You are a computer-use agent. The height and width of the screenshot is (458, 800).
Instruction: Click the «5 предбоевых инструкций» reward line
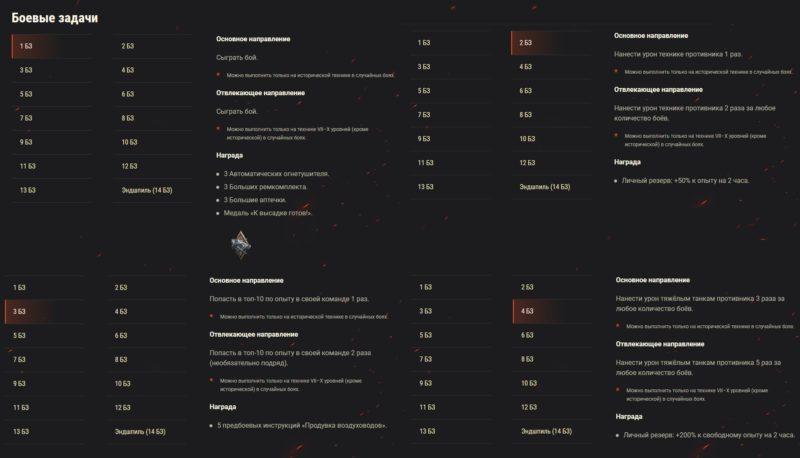302,425
